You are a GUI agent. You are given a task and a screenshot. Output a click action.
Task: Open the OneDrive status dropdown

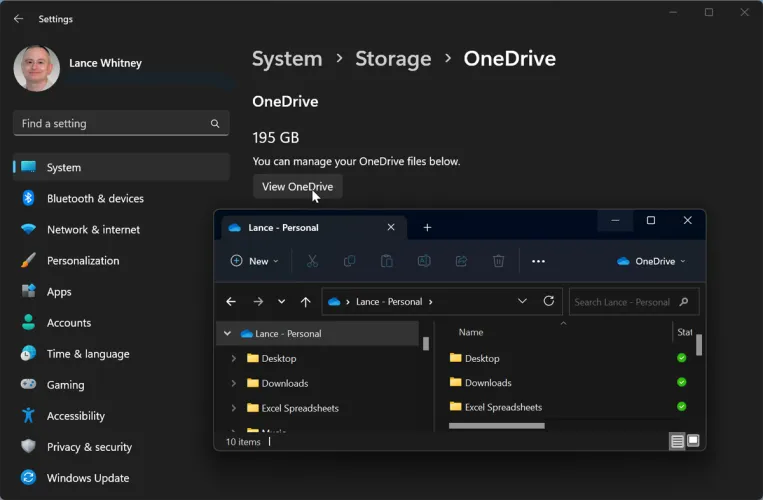[x=652, y=261]
